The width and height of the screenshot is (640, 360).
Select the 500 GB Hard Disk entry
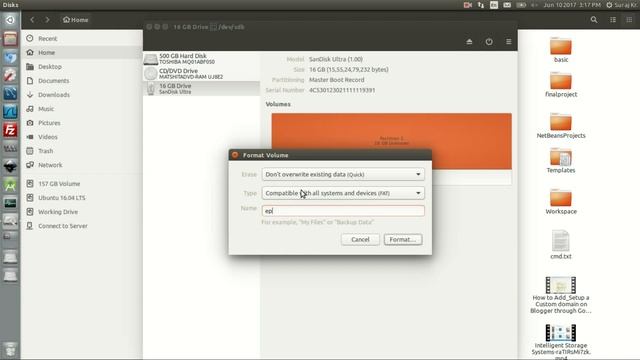pos(202,59)
